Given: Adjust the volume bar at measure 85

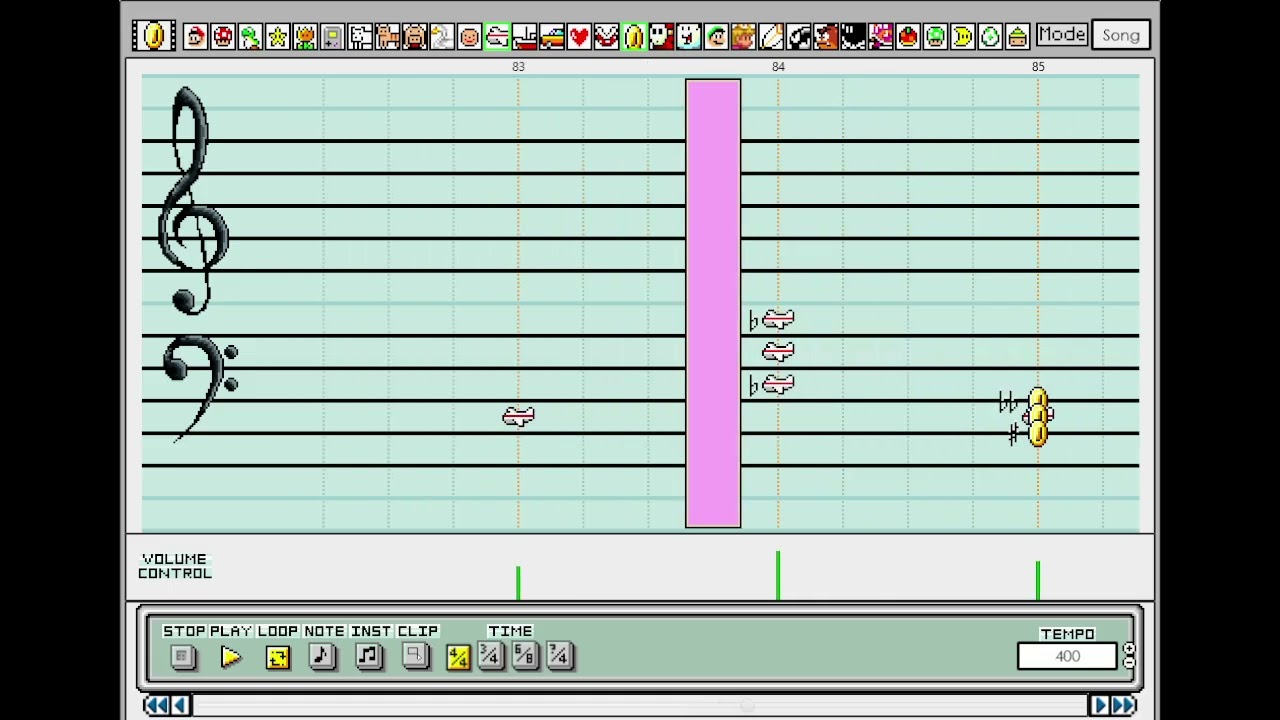Looking at the screenshot, I should 1038,580.
